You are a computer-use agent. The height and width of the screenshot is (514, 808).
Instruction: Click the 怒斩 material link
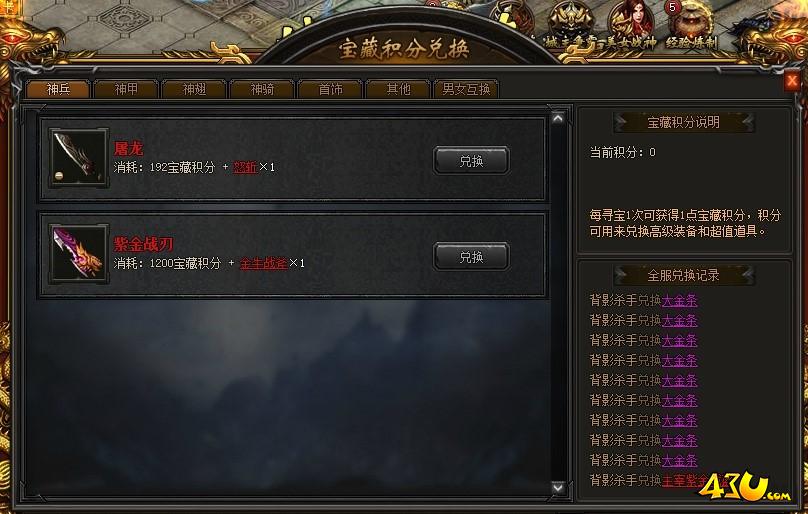point(245,167)
